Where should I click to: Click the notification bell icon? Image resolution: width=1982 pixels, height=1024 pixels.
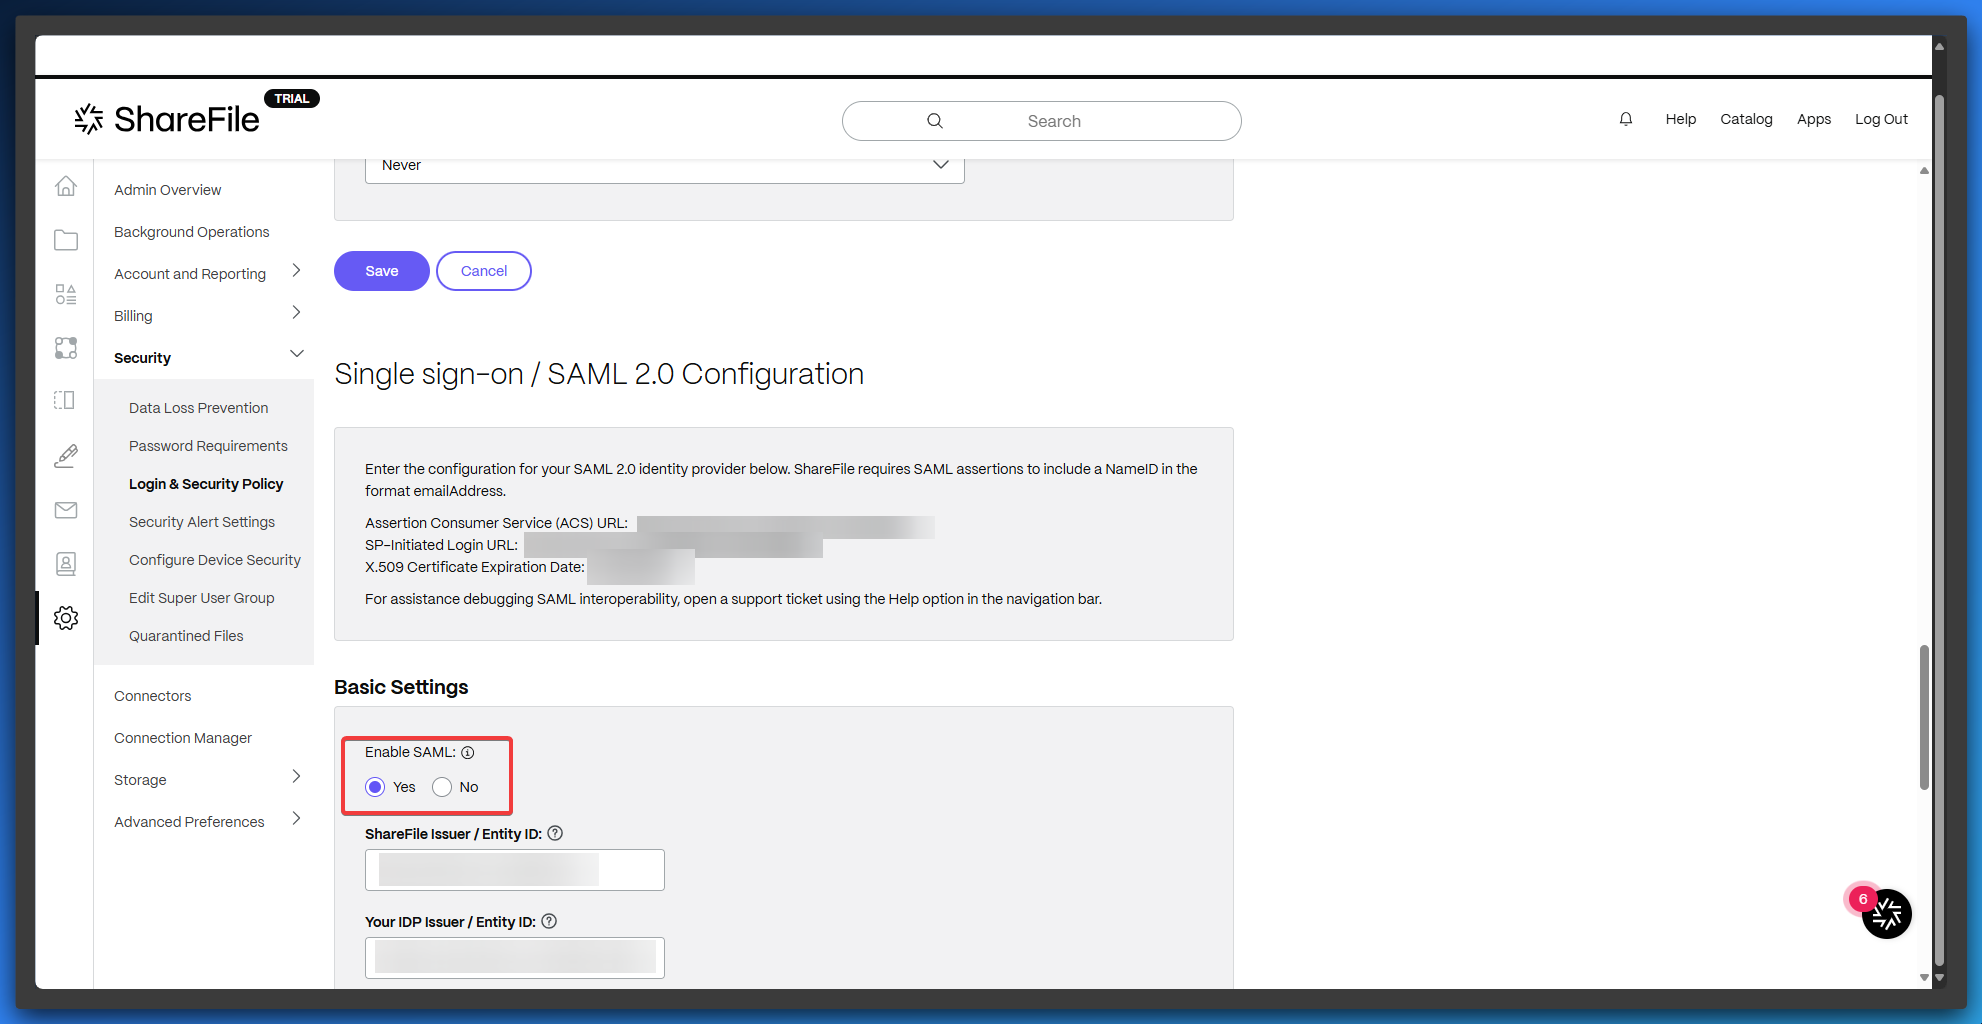(1626, 119)
